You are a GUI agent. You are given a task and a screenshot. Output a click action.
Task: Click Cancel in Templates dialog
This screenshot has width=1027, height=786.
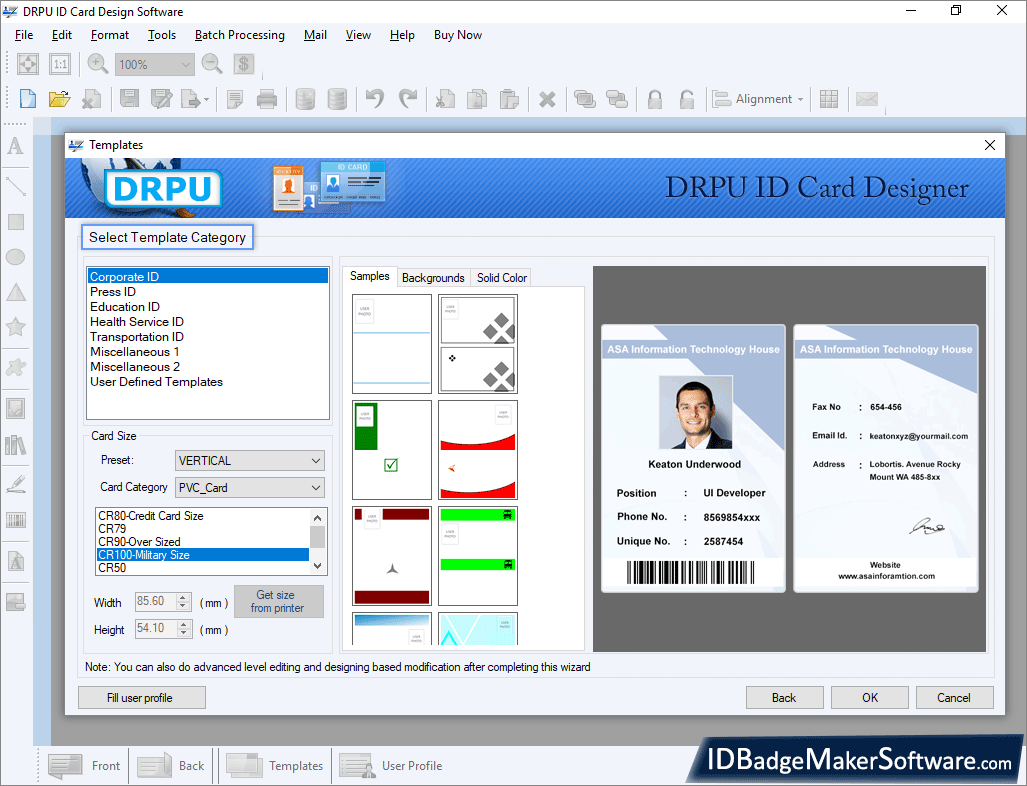954,698
